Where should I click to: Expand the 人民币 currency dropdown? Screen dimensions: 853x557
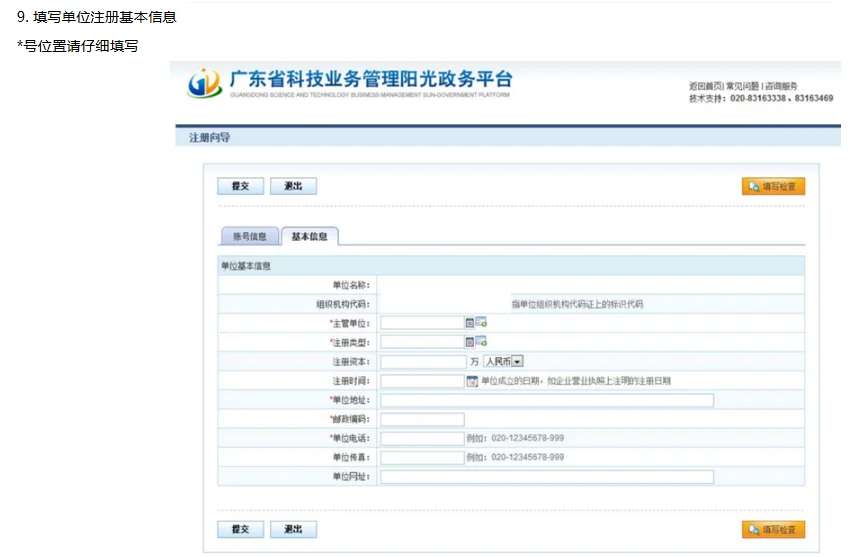518,361
